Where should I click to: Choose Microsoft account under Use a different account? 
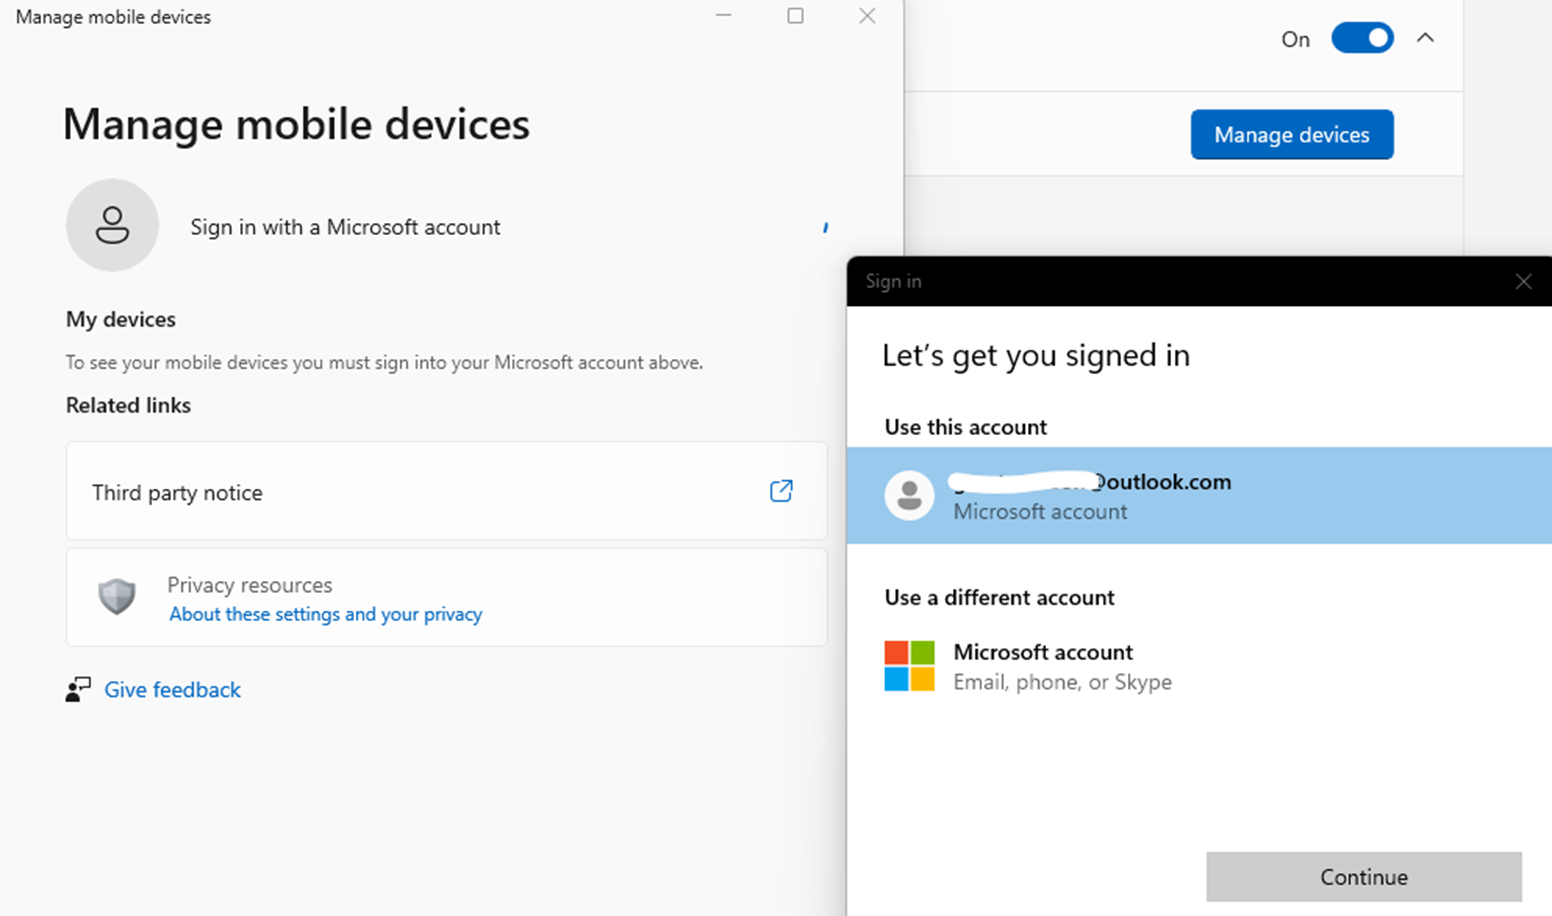coord(1199,667)
